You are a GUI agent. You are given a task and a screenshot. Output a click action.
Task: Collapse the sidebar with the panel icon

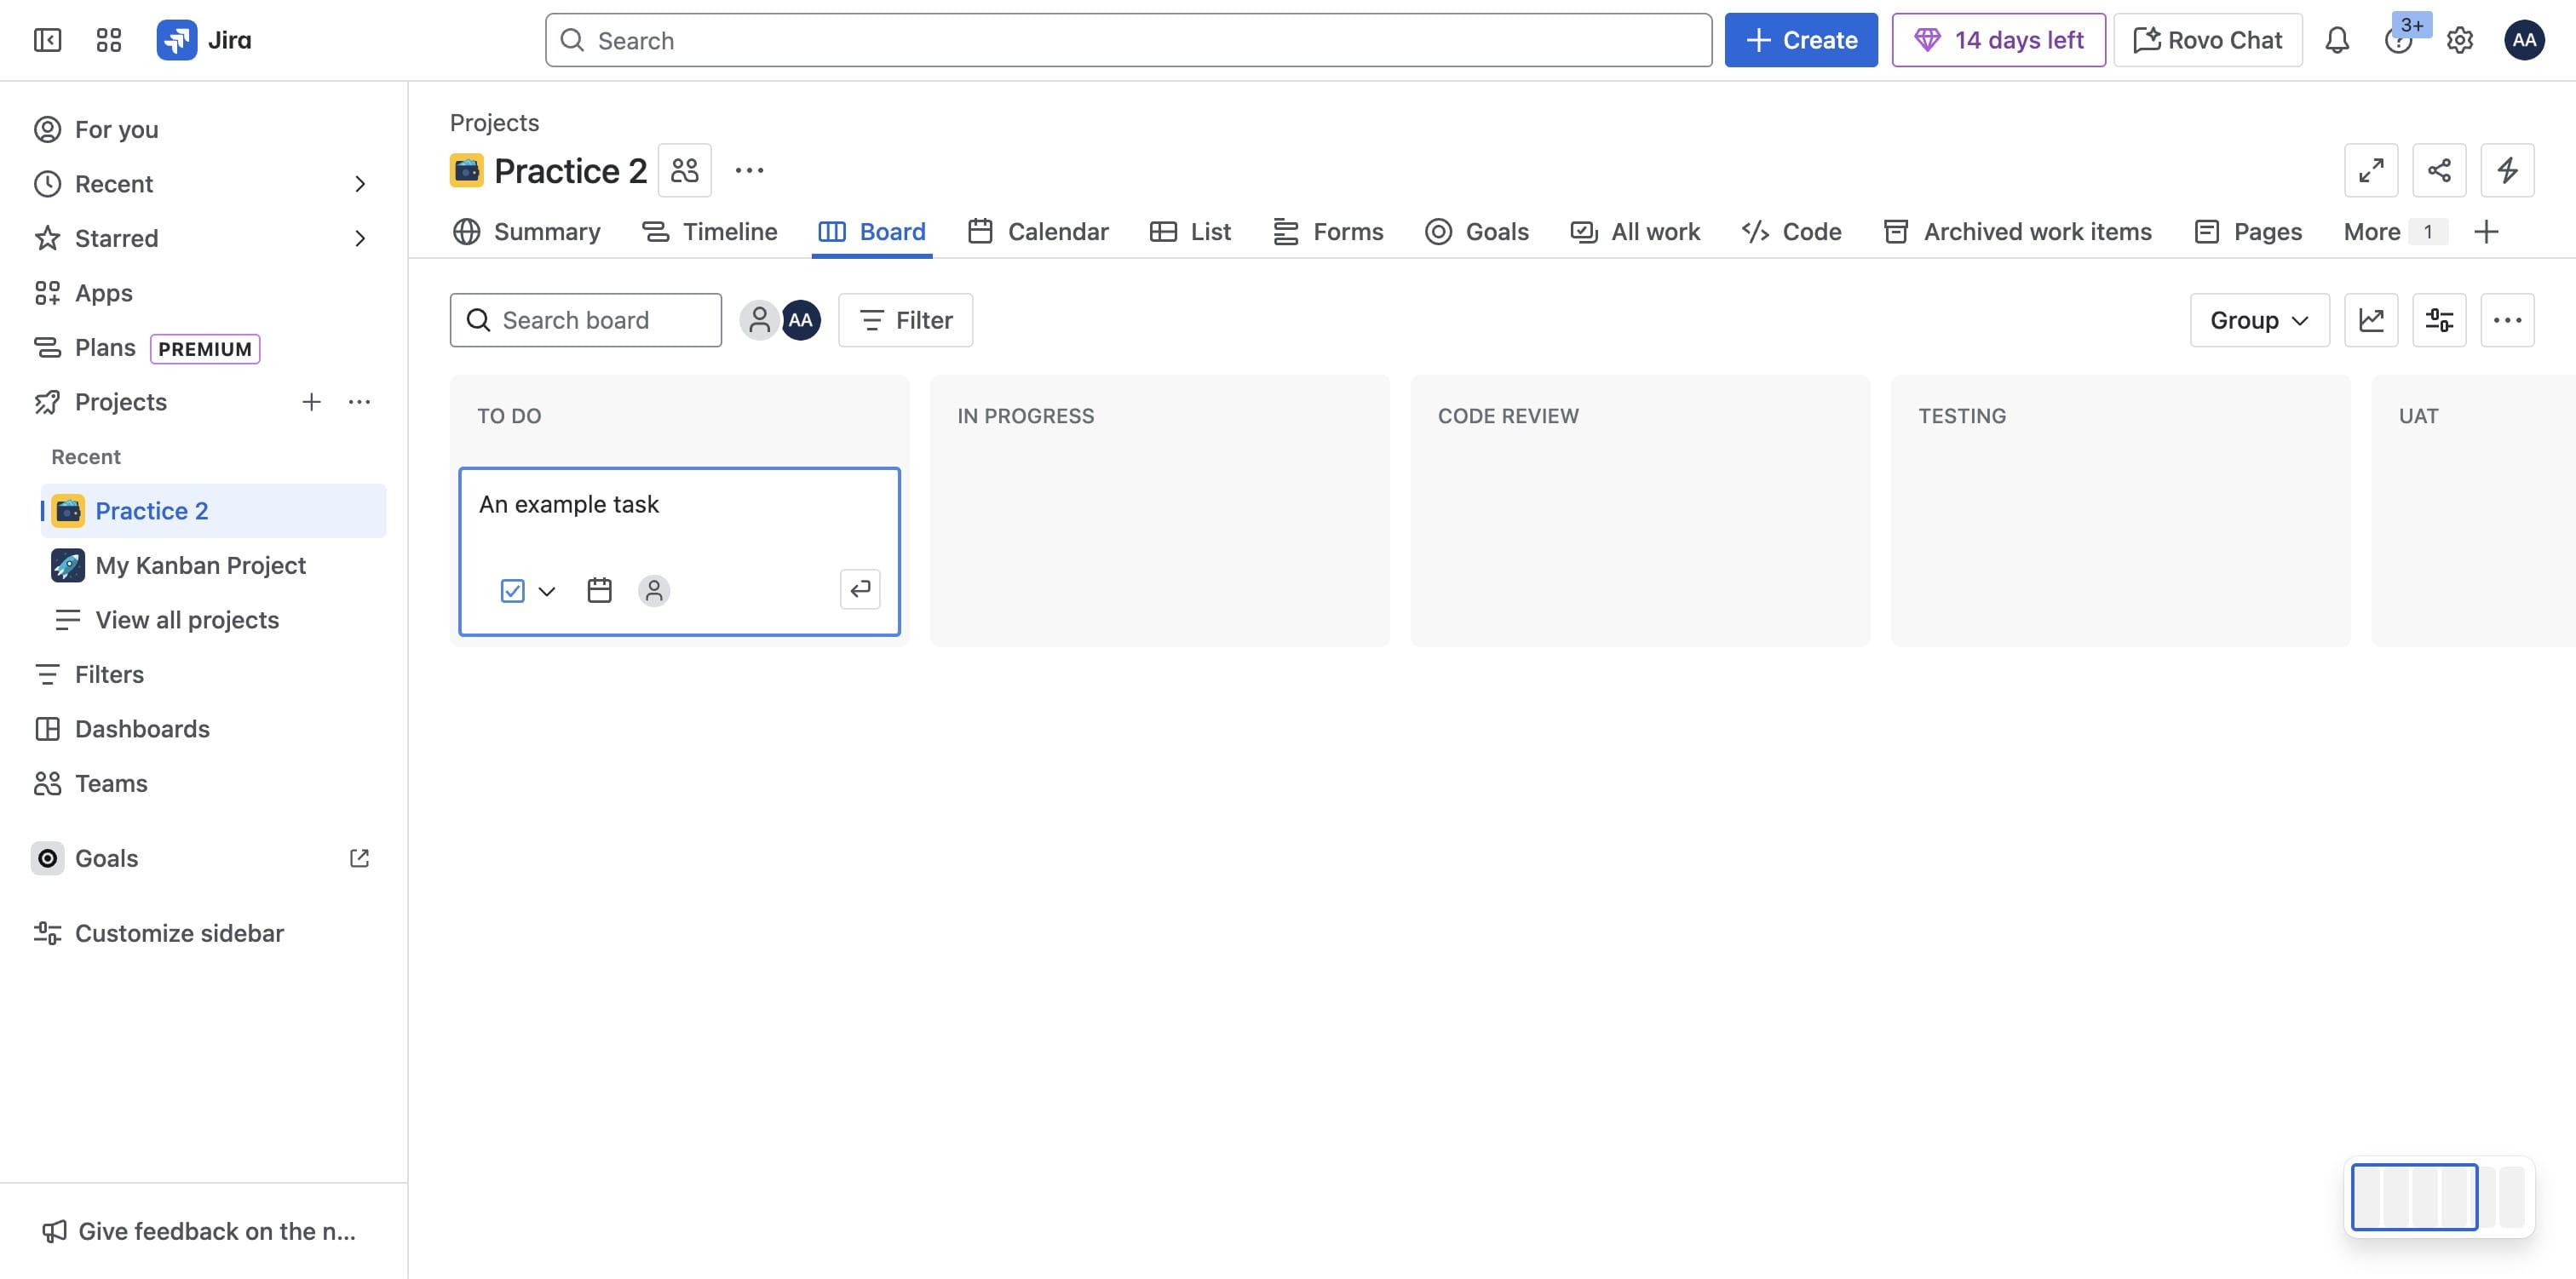tap(47, 40)
